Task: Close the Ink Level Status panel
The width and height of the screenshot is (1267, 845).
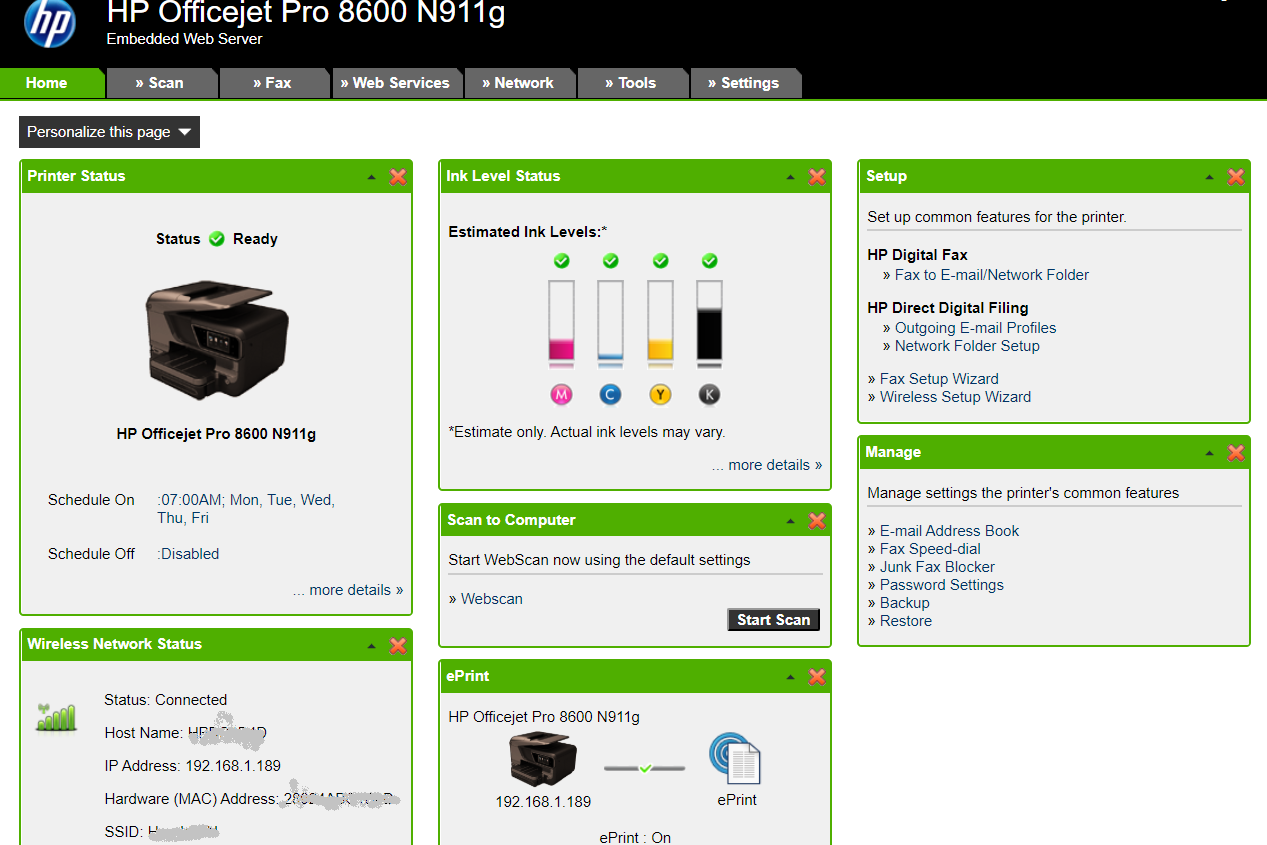Action: (x=817, y=177)
